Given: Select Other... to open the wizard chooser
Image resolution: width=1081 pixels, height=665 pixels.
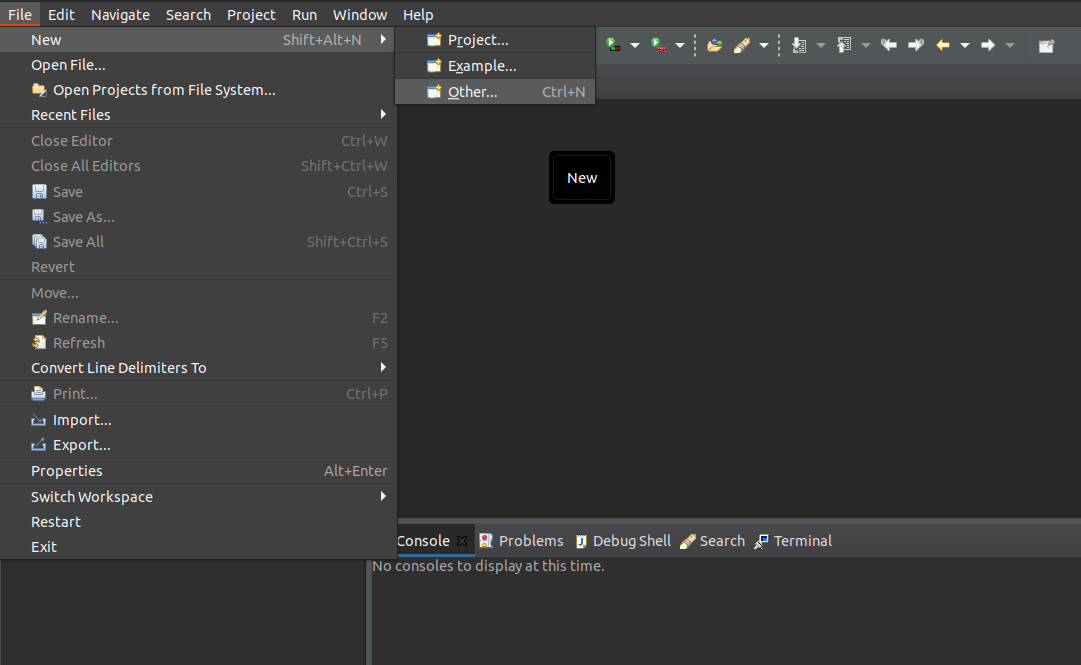Looking at the screenshot, I should [471, 91].
